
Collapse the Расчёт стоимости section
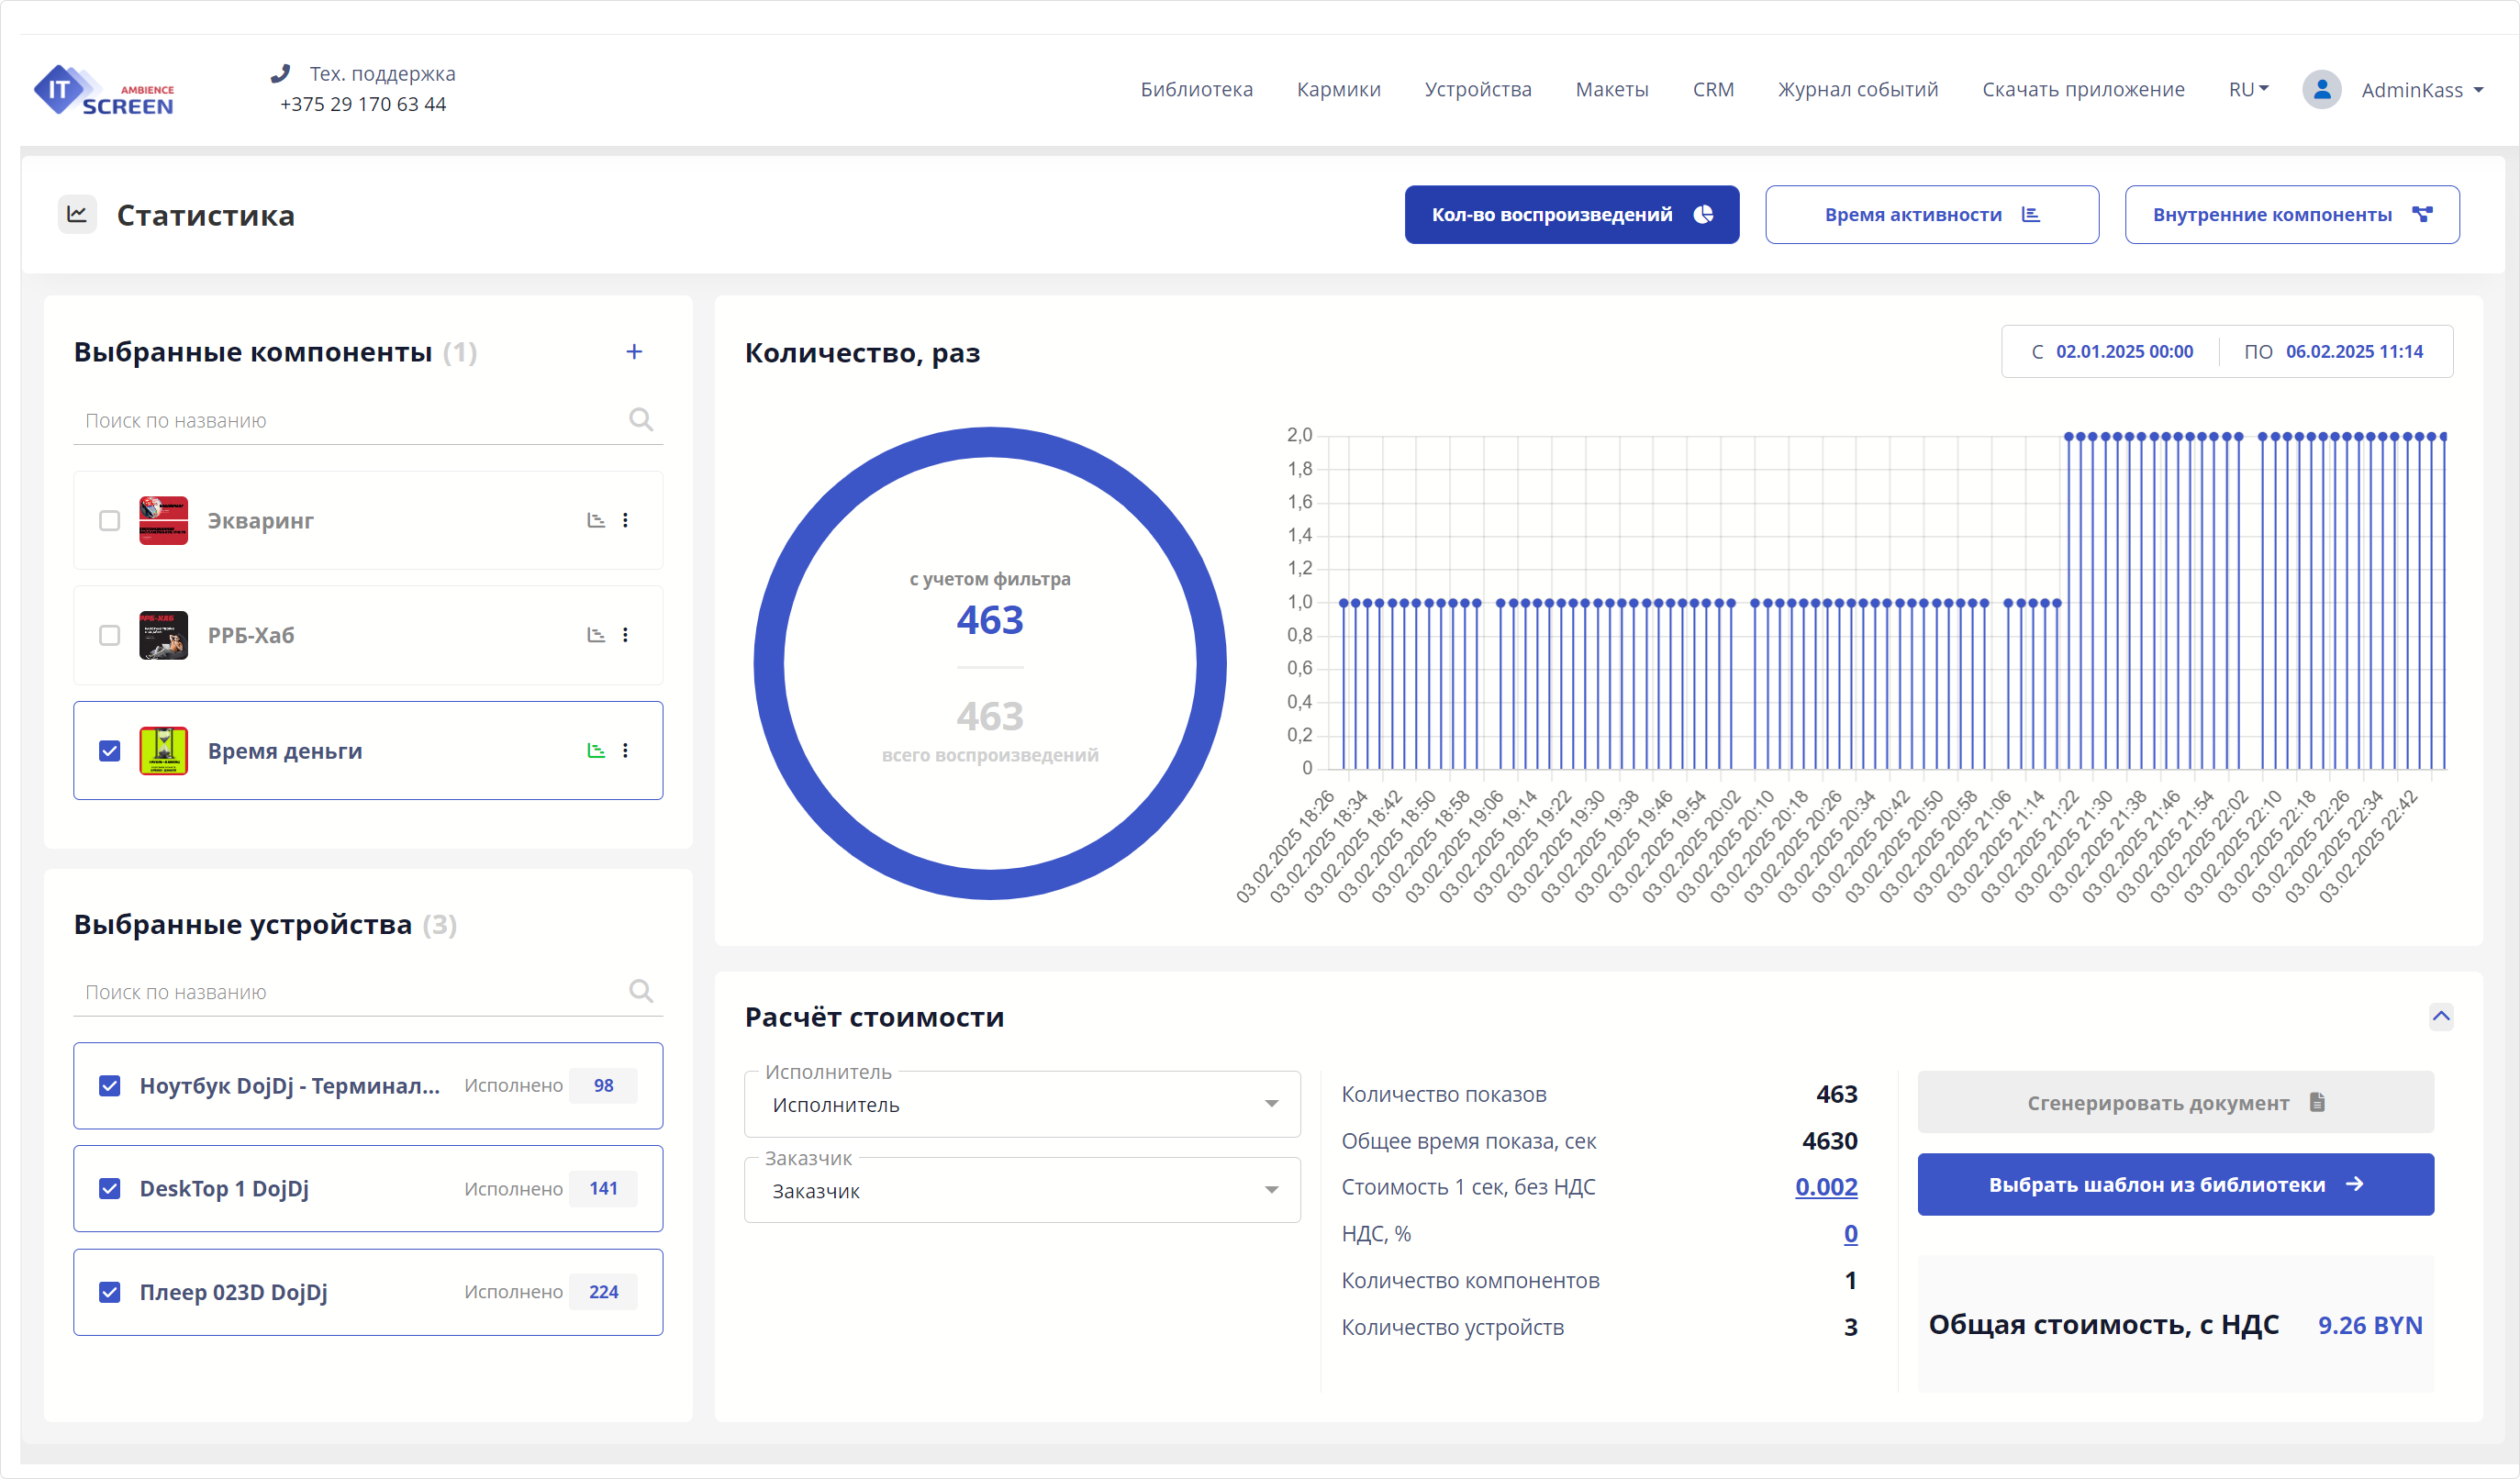[x=2441, y=1017]
